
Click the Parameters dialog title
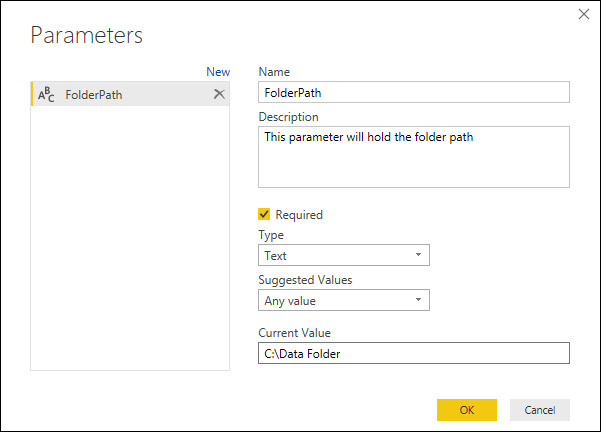87,36
